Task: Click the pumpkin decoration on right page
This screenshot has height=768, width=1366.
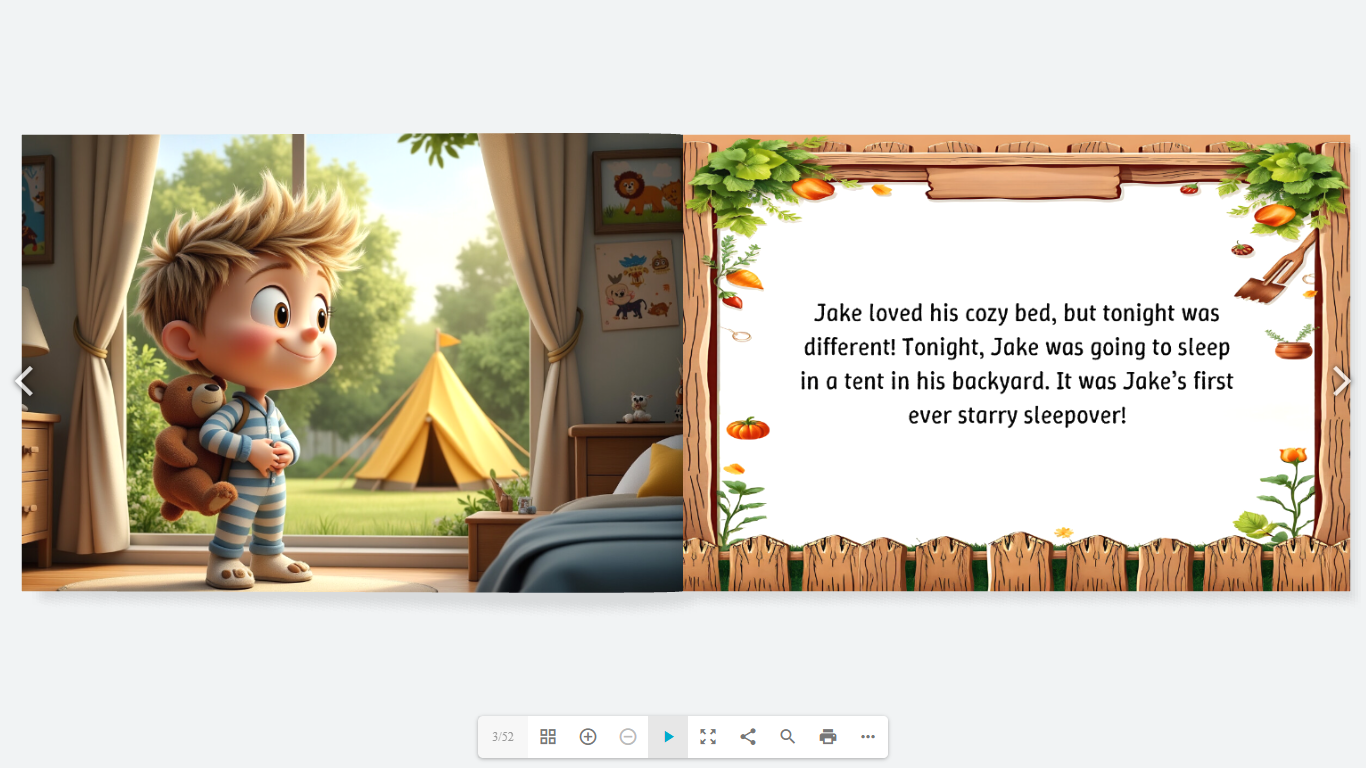Action: point(747,429)
